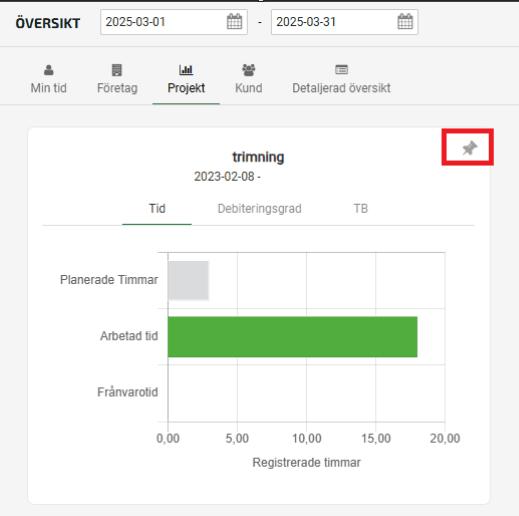Select the Planerade Timmar row label

tap(109, 280)
